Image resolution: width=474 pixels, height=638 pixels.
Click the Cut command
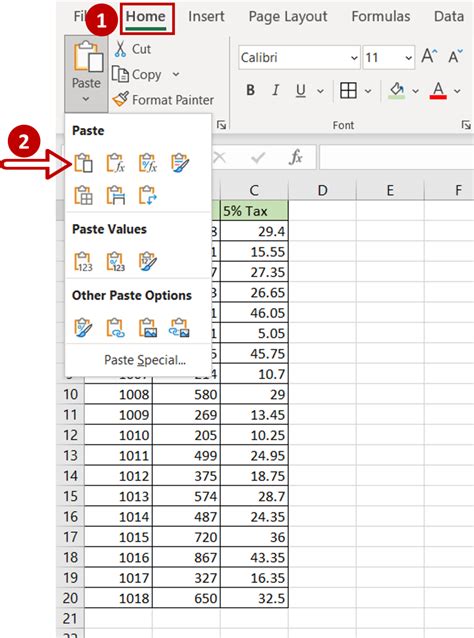(133, 49)
